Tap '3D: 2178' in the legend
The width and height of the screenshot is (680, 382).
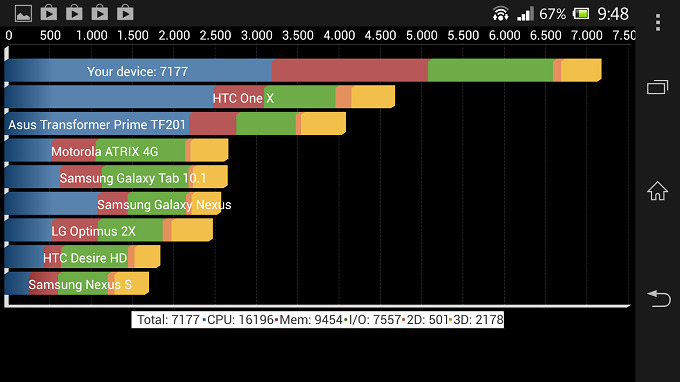pos(478,320)
